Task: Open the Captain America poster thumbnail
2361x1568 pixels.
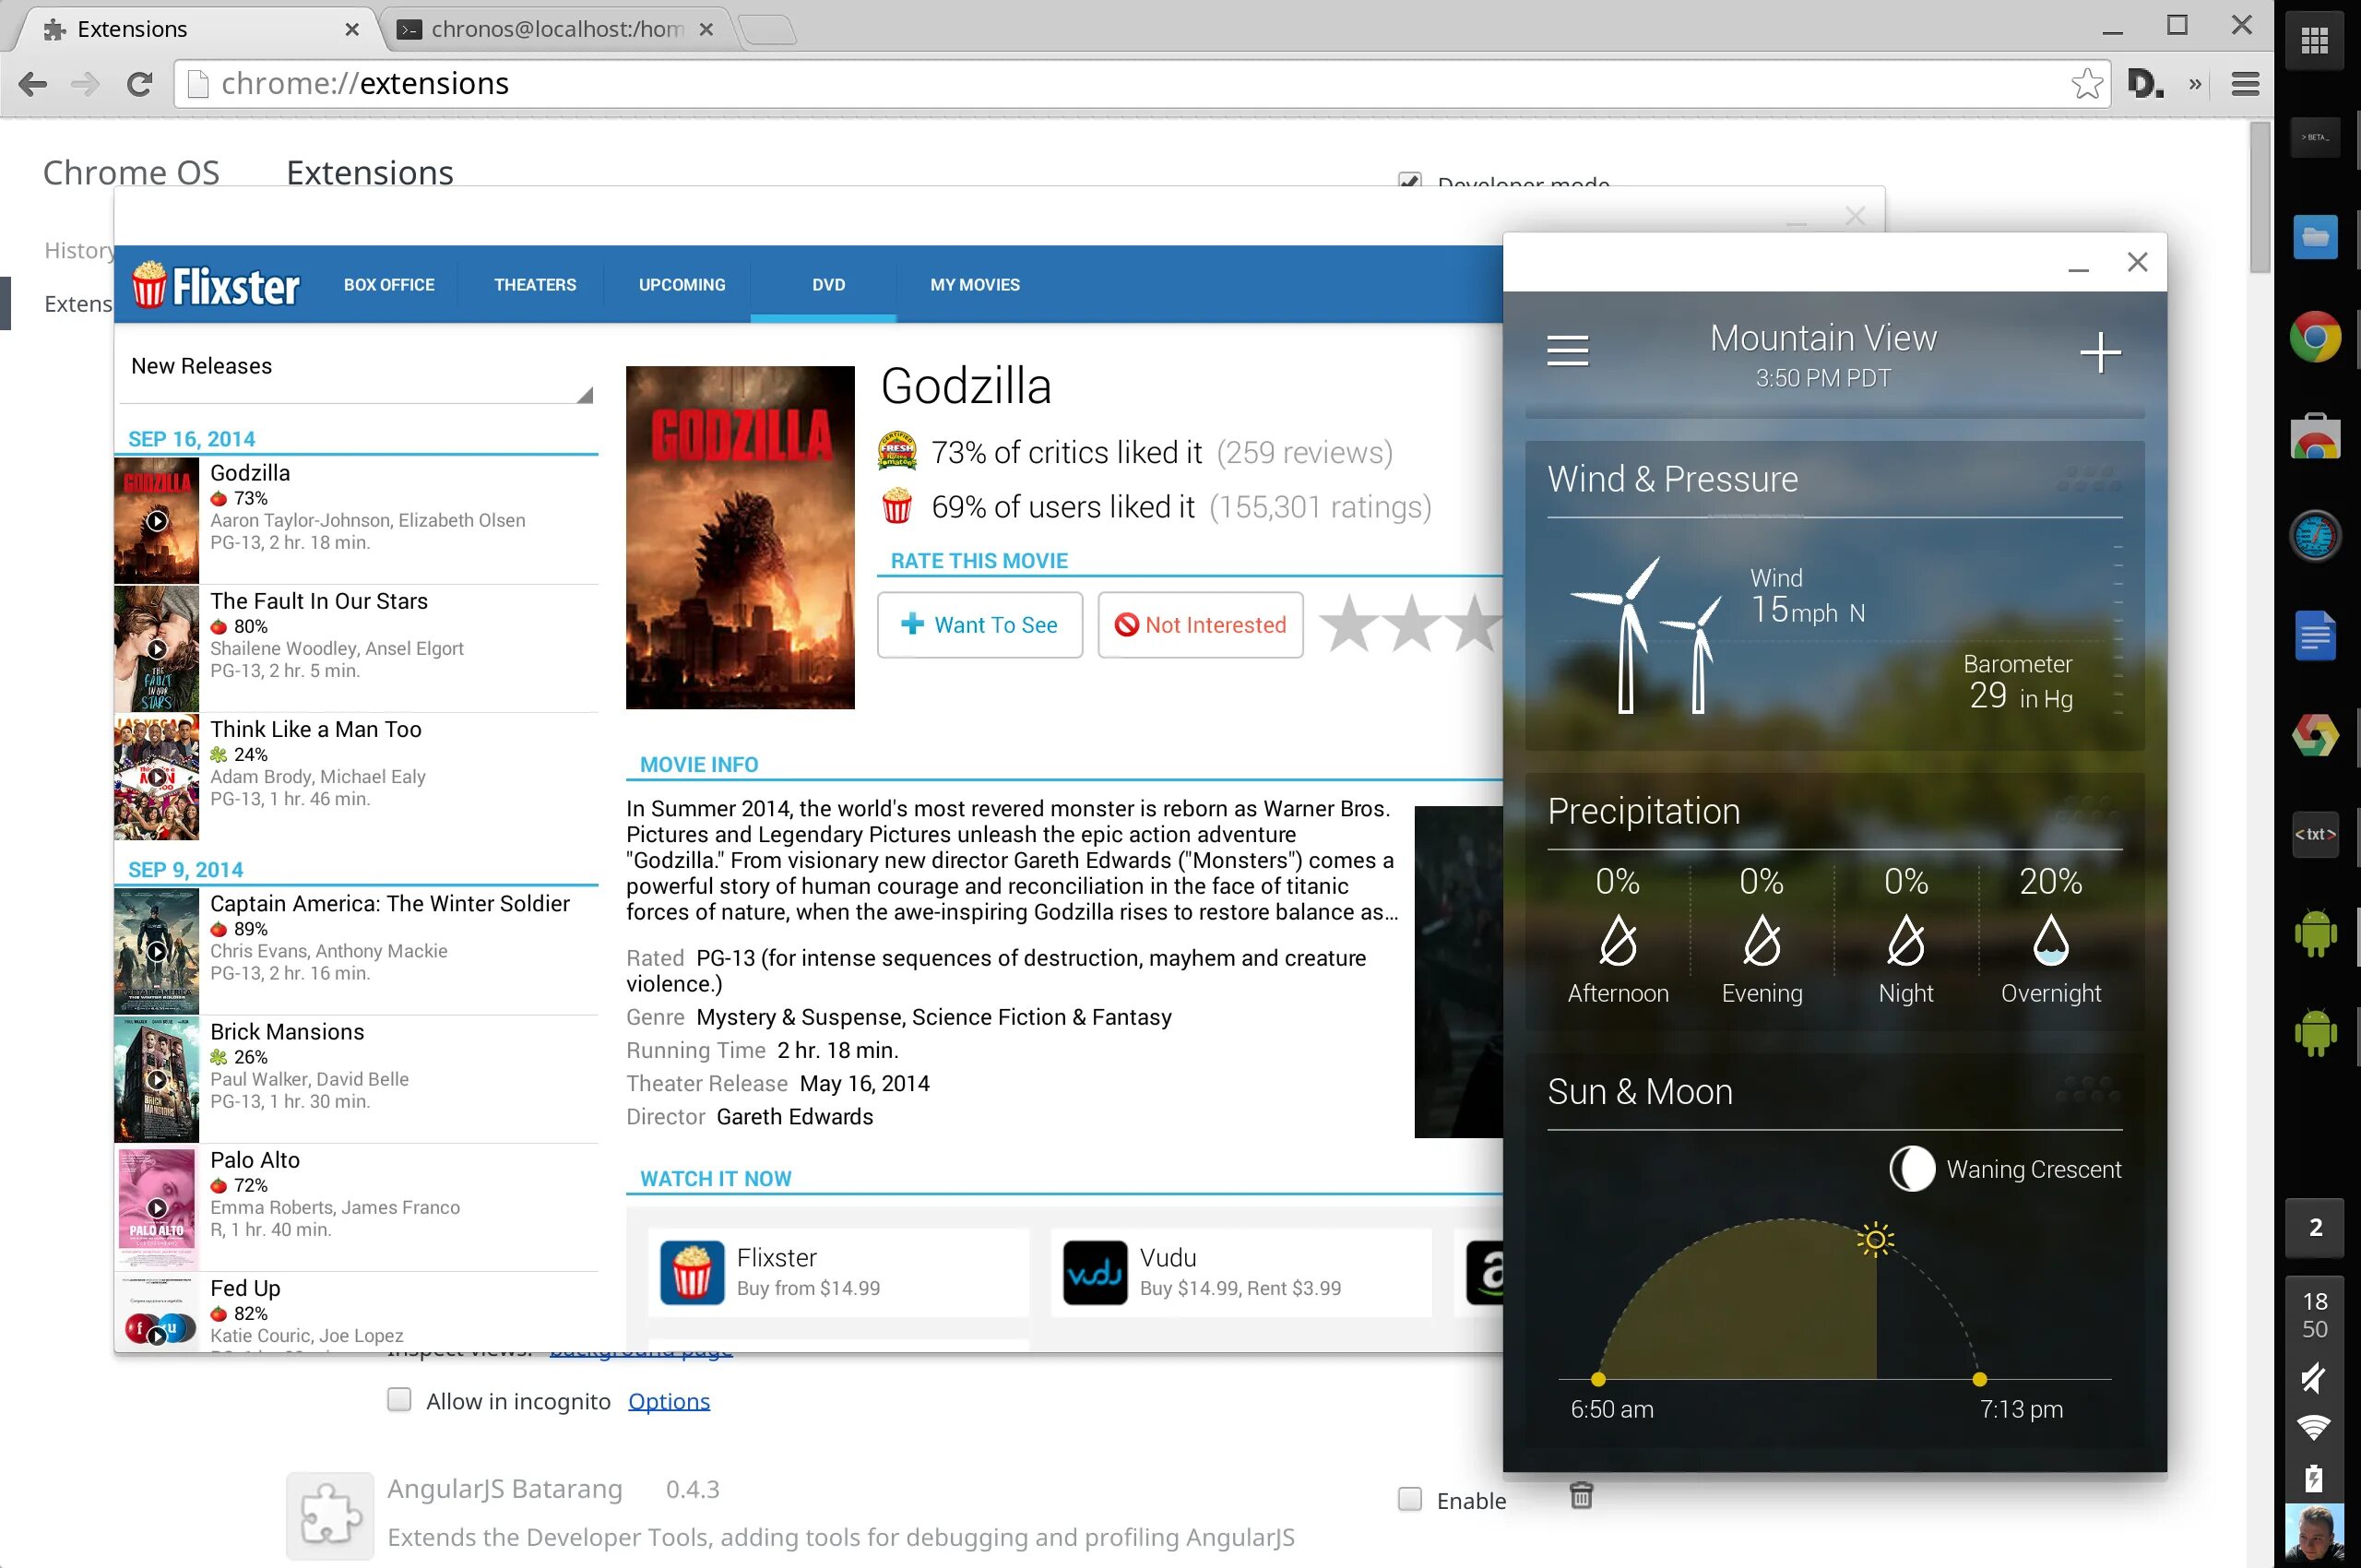Action: 157,951
